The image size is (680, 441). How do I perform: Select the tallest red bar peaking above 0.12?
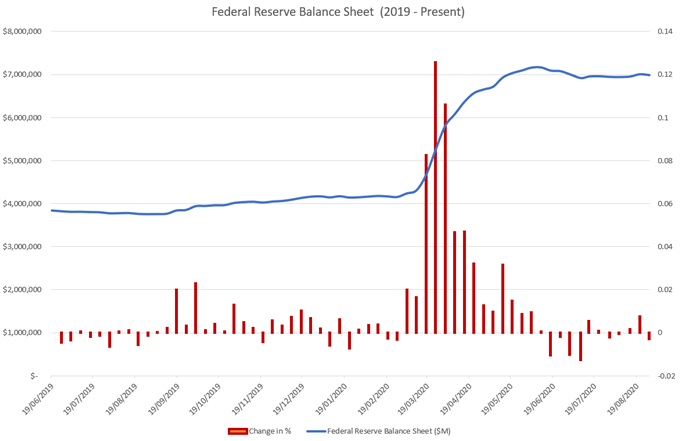pyautogui.click(x=435, y=197)
